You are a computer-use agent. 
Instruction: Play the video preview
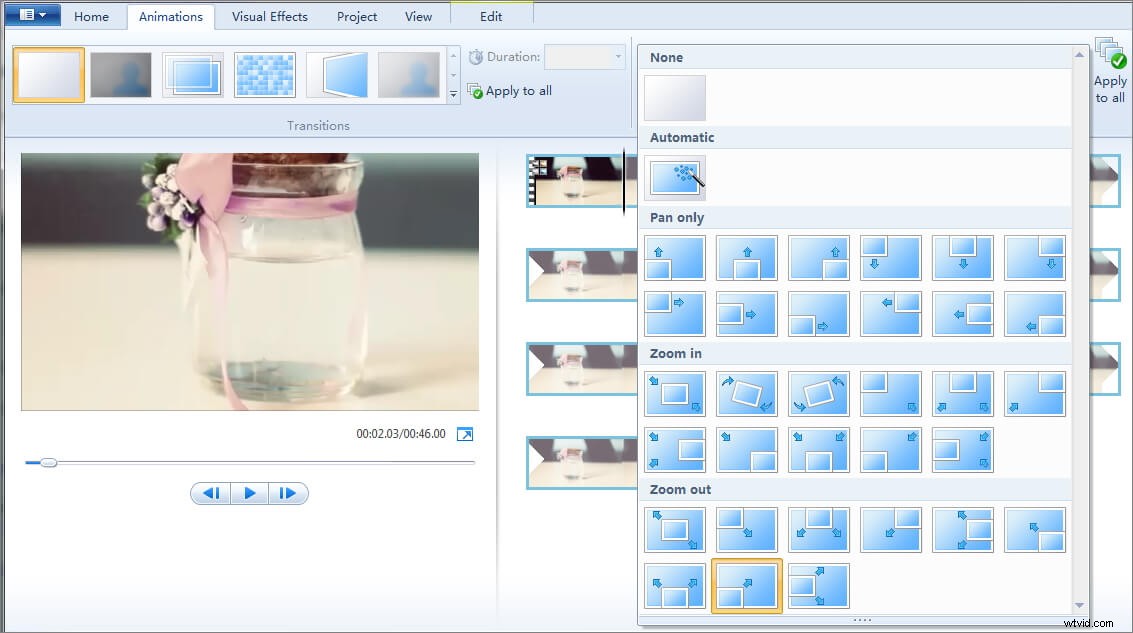click(x=250, y=493)
